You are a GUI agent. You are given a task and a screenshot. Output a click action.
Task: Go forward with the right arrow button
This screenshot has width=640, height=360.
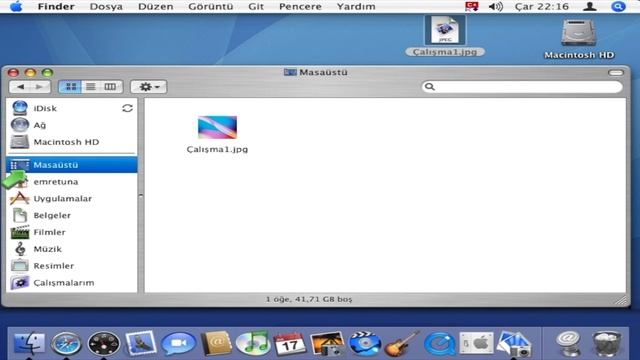pos(40,87)
